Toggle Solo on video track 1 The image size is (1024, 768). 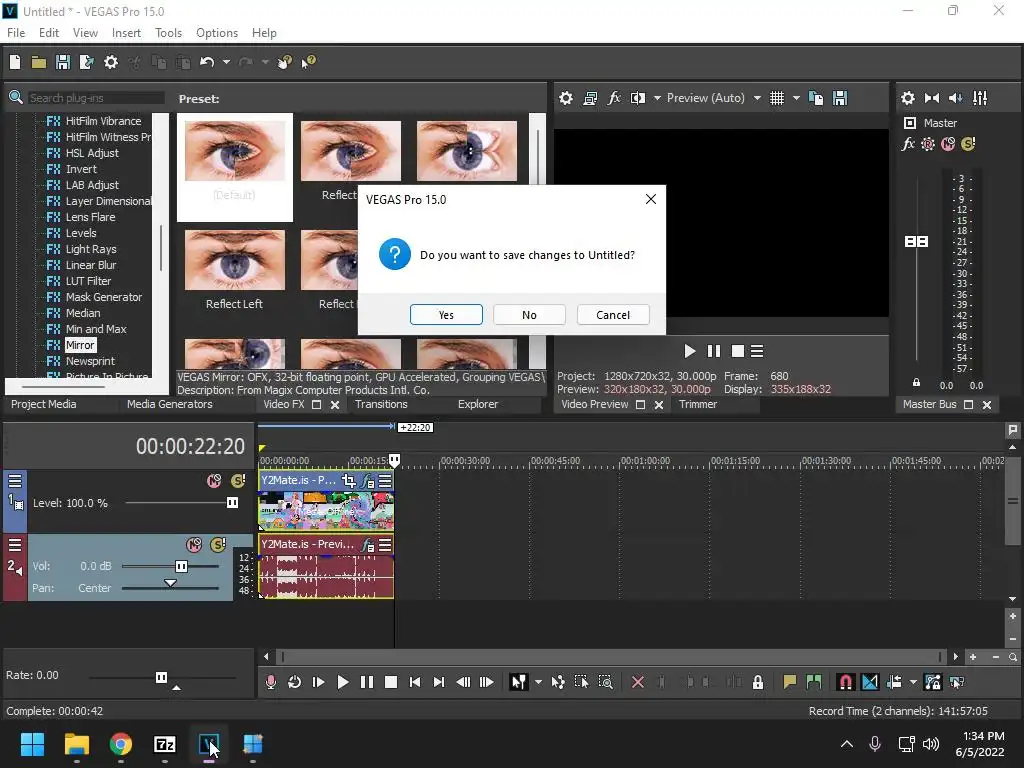click(x=238, y=481)
